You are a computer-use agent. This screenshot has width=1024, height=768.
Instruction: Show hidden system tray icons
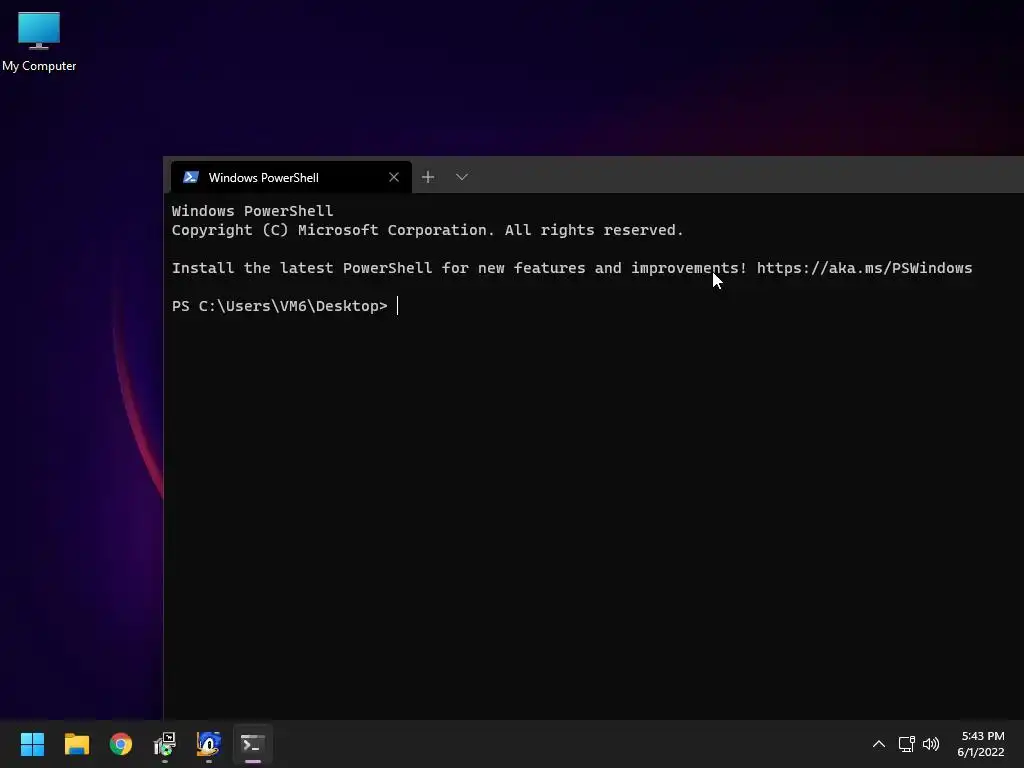coord(879,744)
